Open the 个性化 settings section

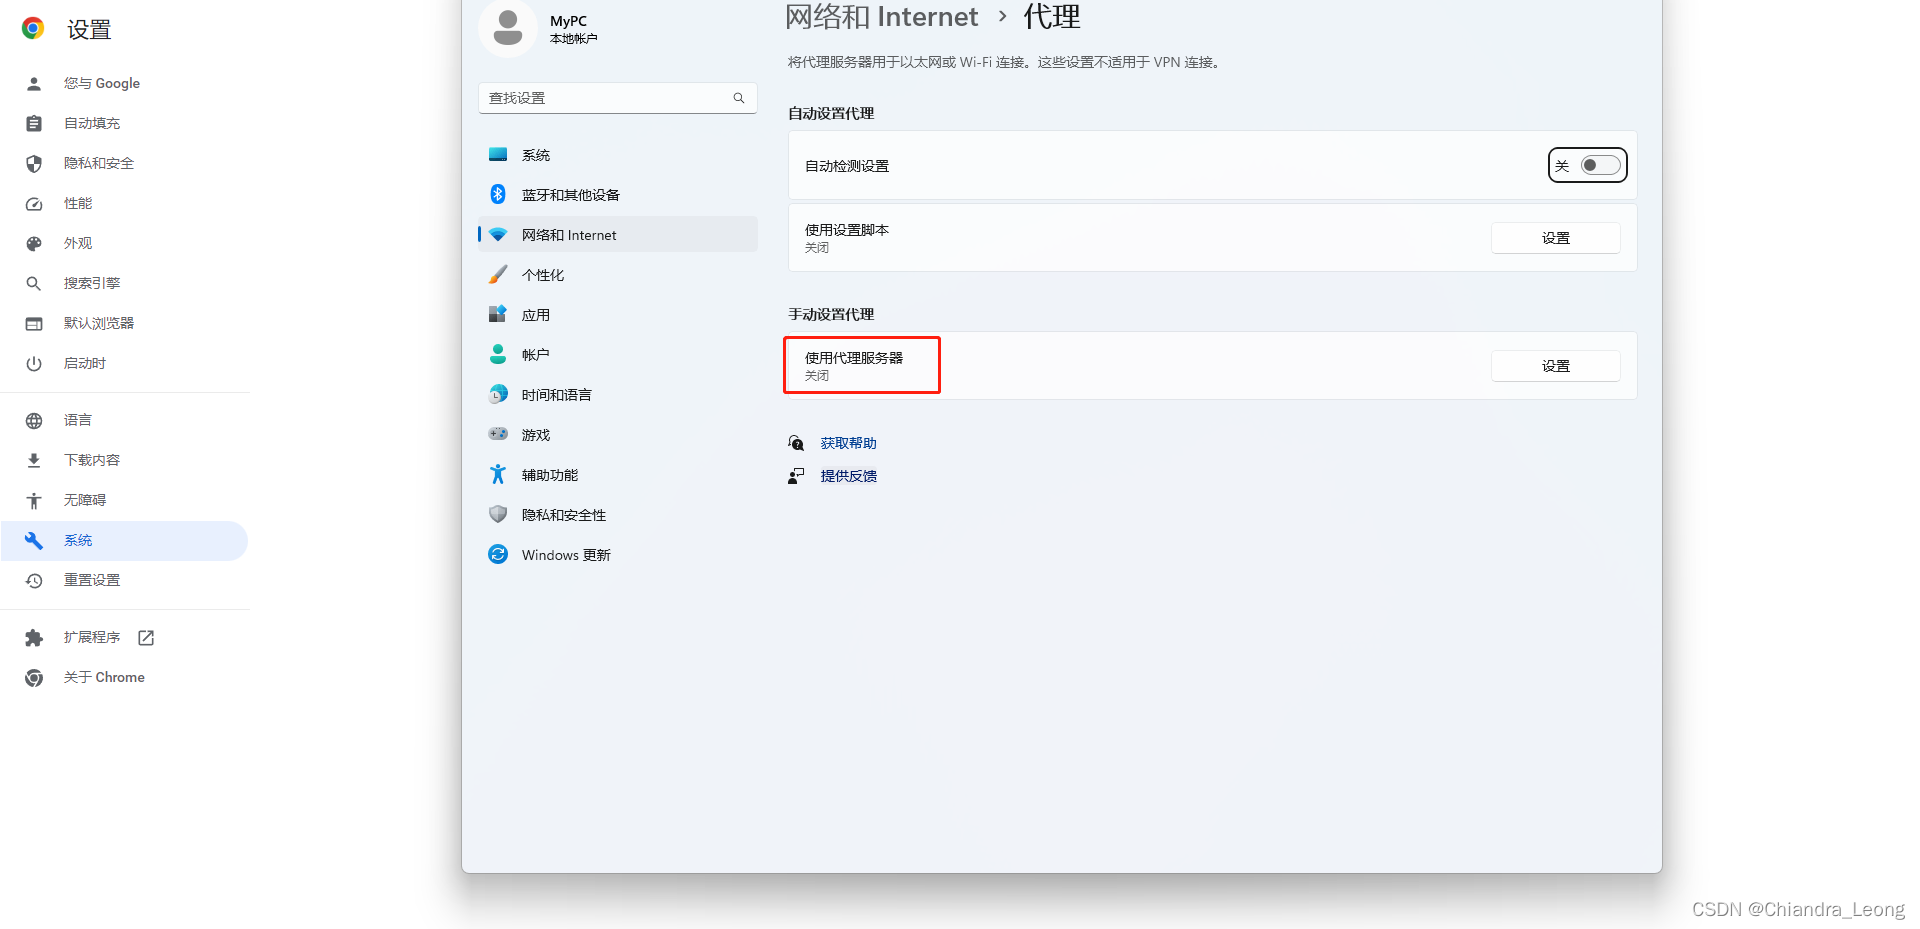click(x=543, y=274)
